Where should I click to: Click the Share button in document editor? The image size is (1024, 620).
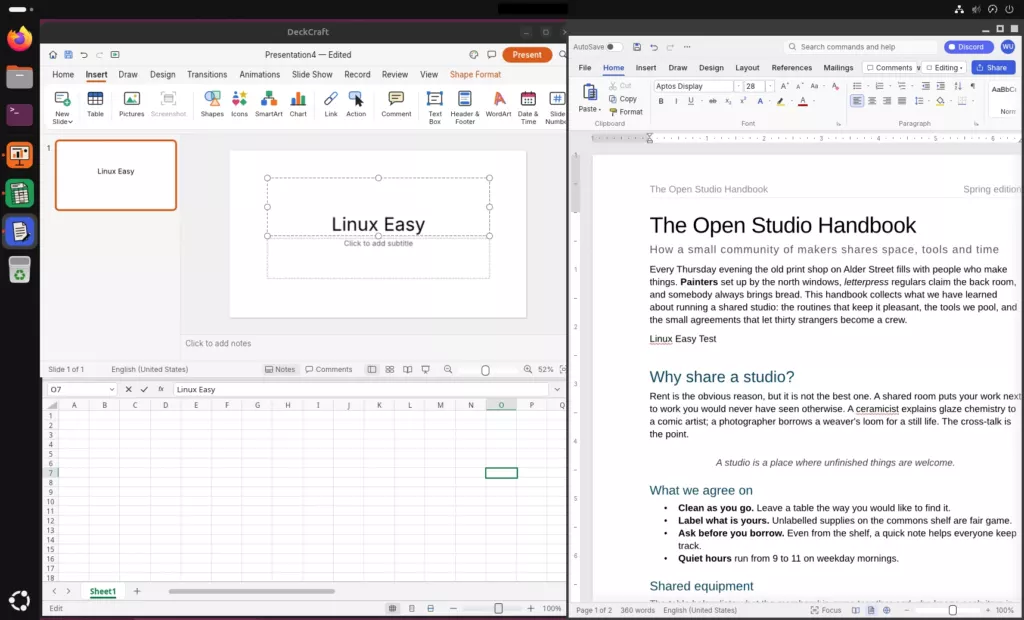[993, 67]
